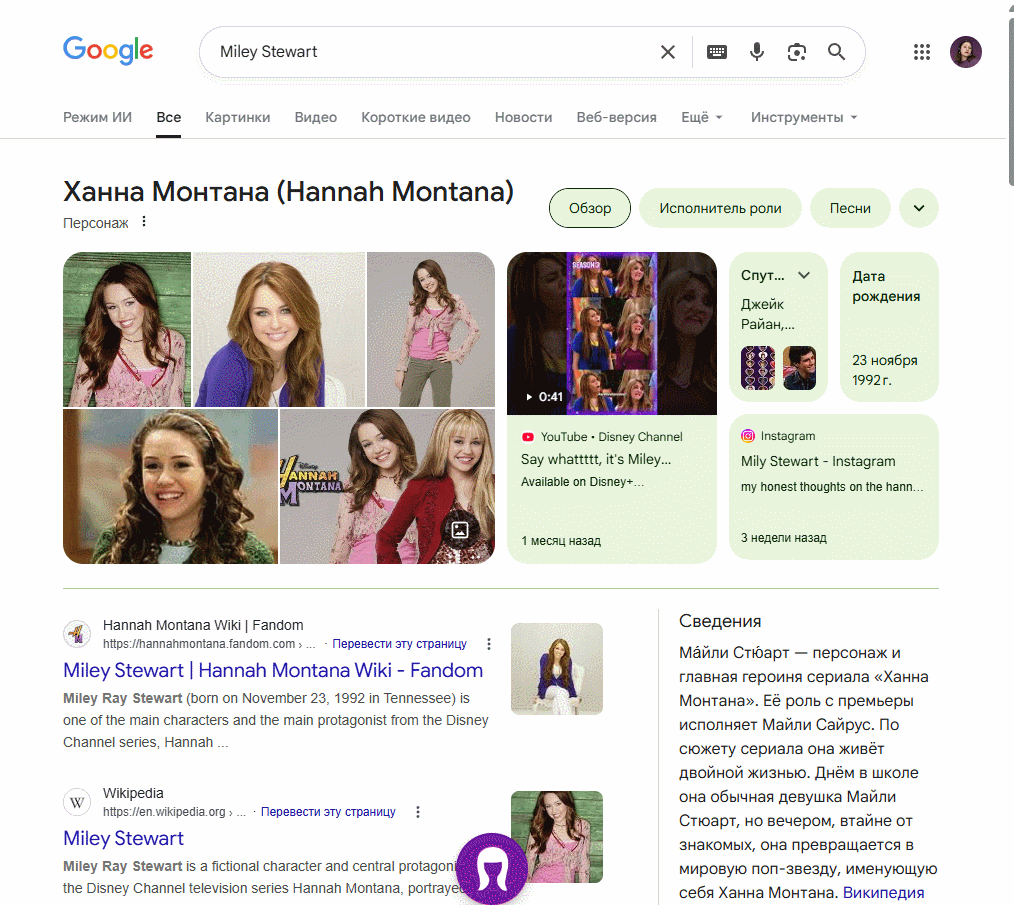Expand the Ещё dropdown menu
The width and height of the screenshot is (1014, 905).
702,117
